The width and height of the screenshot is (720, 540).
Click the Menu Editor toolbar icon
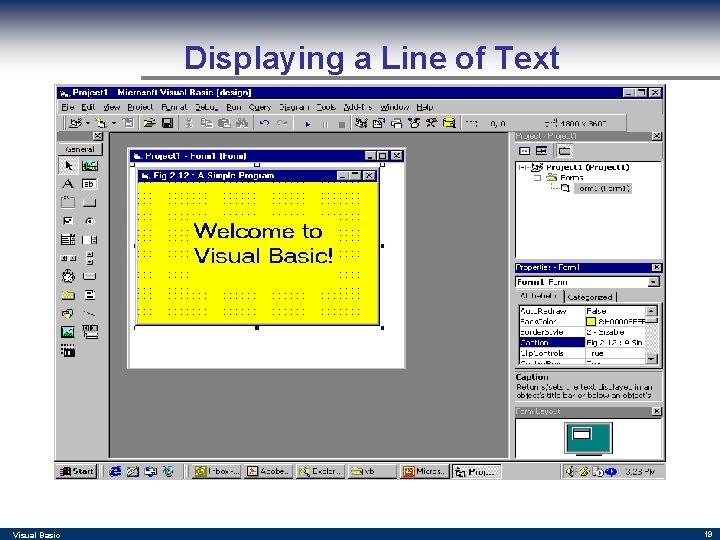129,123
